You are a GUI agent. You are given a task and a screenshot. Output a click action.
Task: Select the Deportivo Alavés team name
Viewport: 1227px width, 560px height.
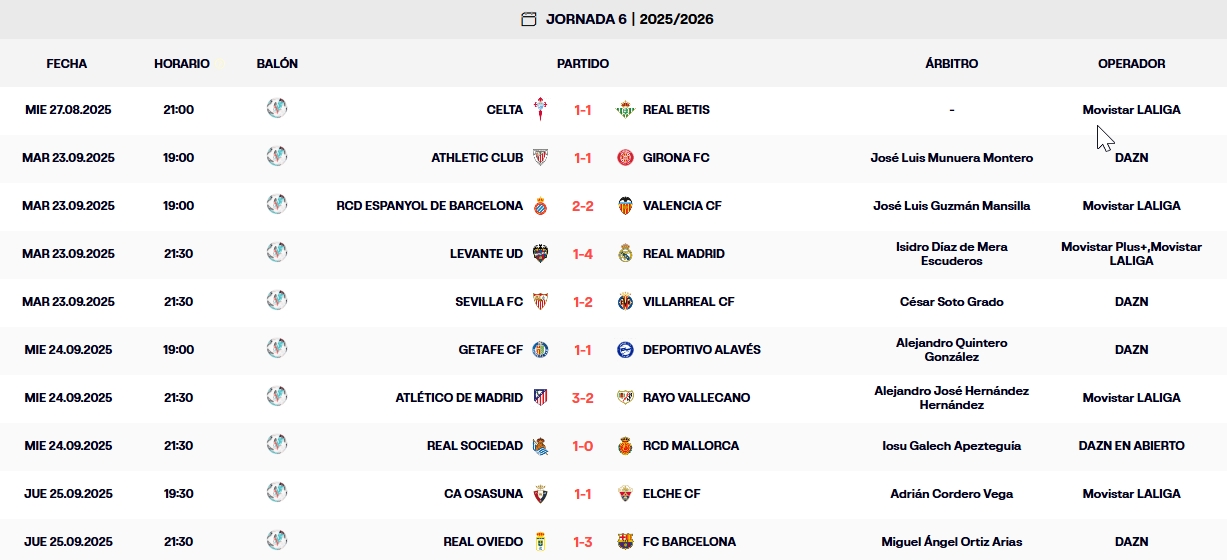(x=701, y=350)
